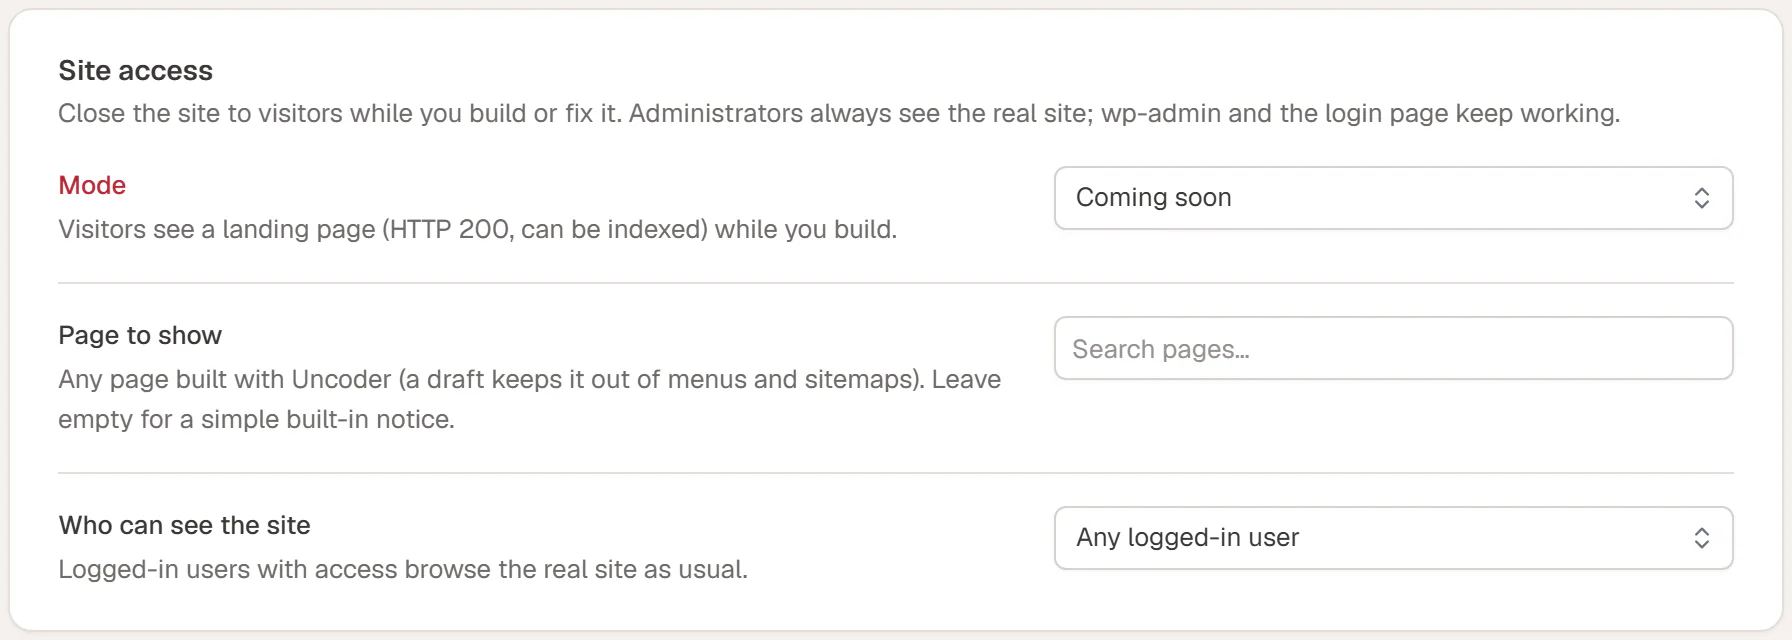
Task: Click the divider line above Who can see the site
Action: pos(896,473)
